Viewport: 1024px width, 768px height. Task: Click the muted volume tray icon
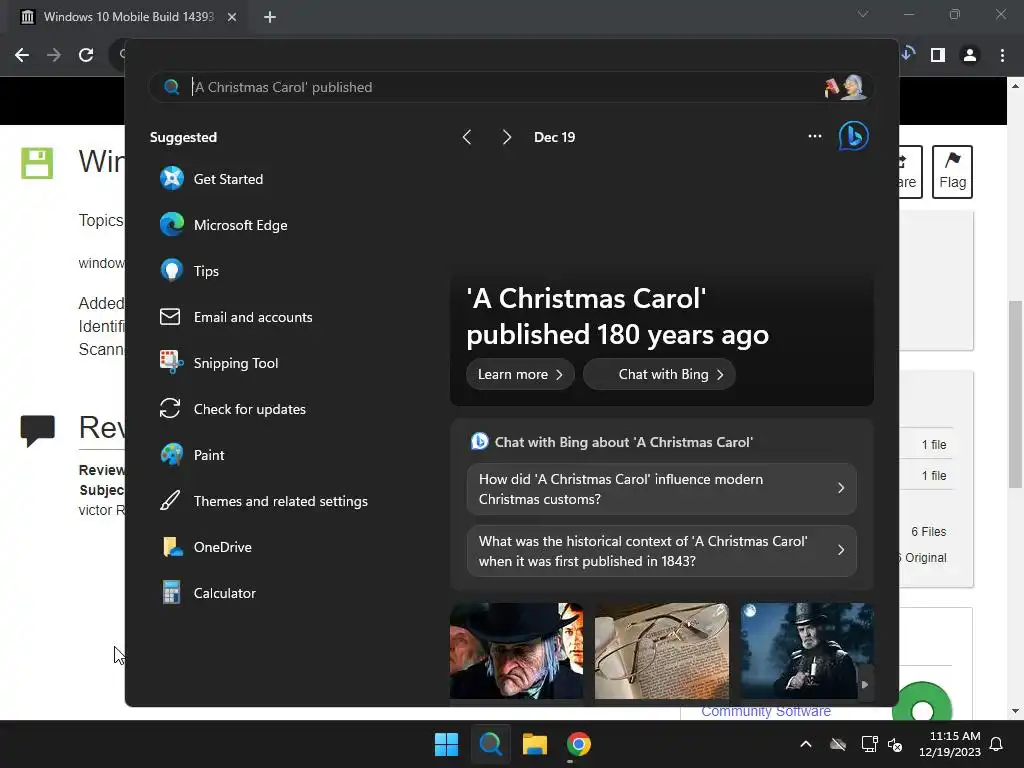pos(895,744)
